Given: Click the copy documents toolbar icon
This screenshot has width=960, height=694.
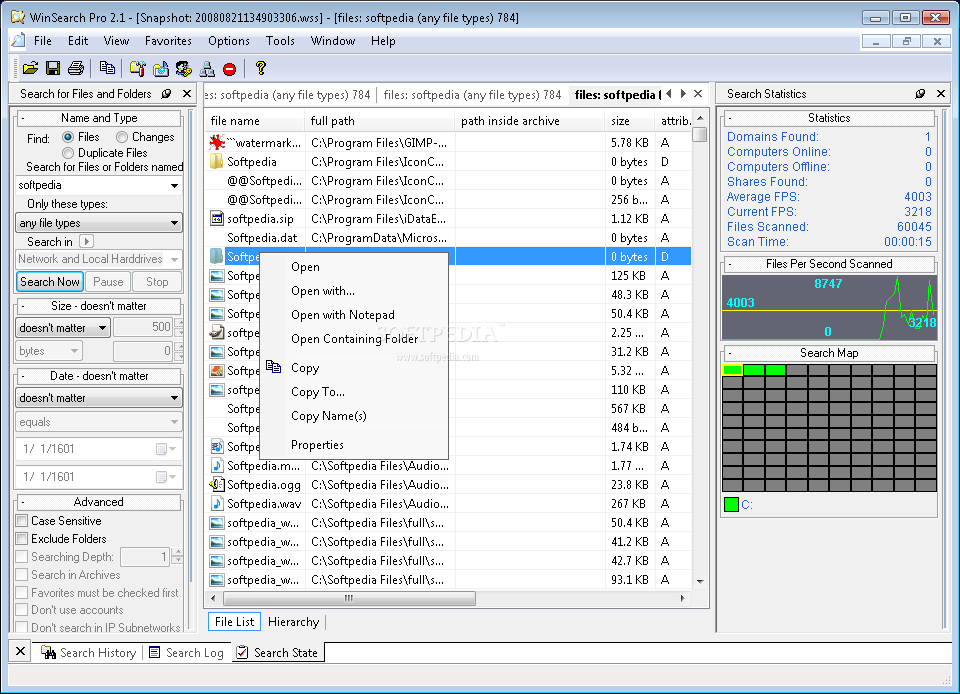Looking at the screenshot, I should (107, 69).
